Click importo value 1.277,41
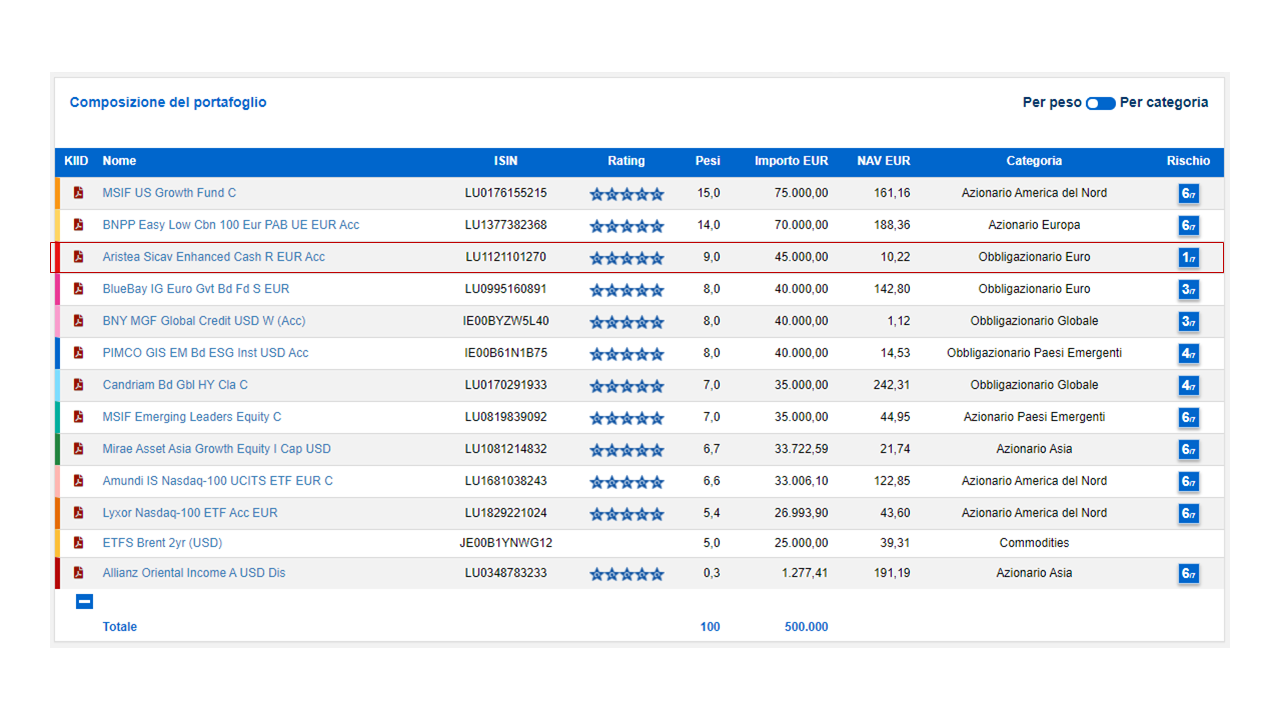 805,573
